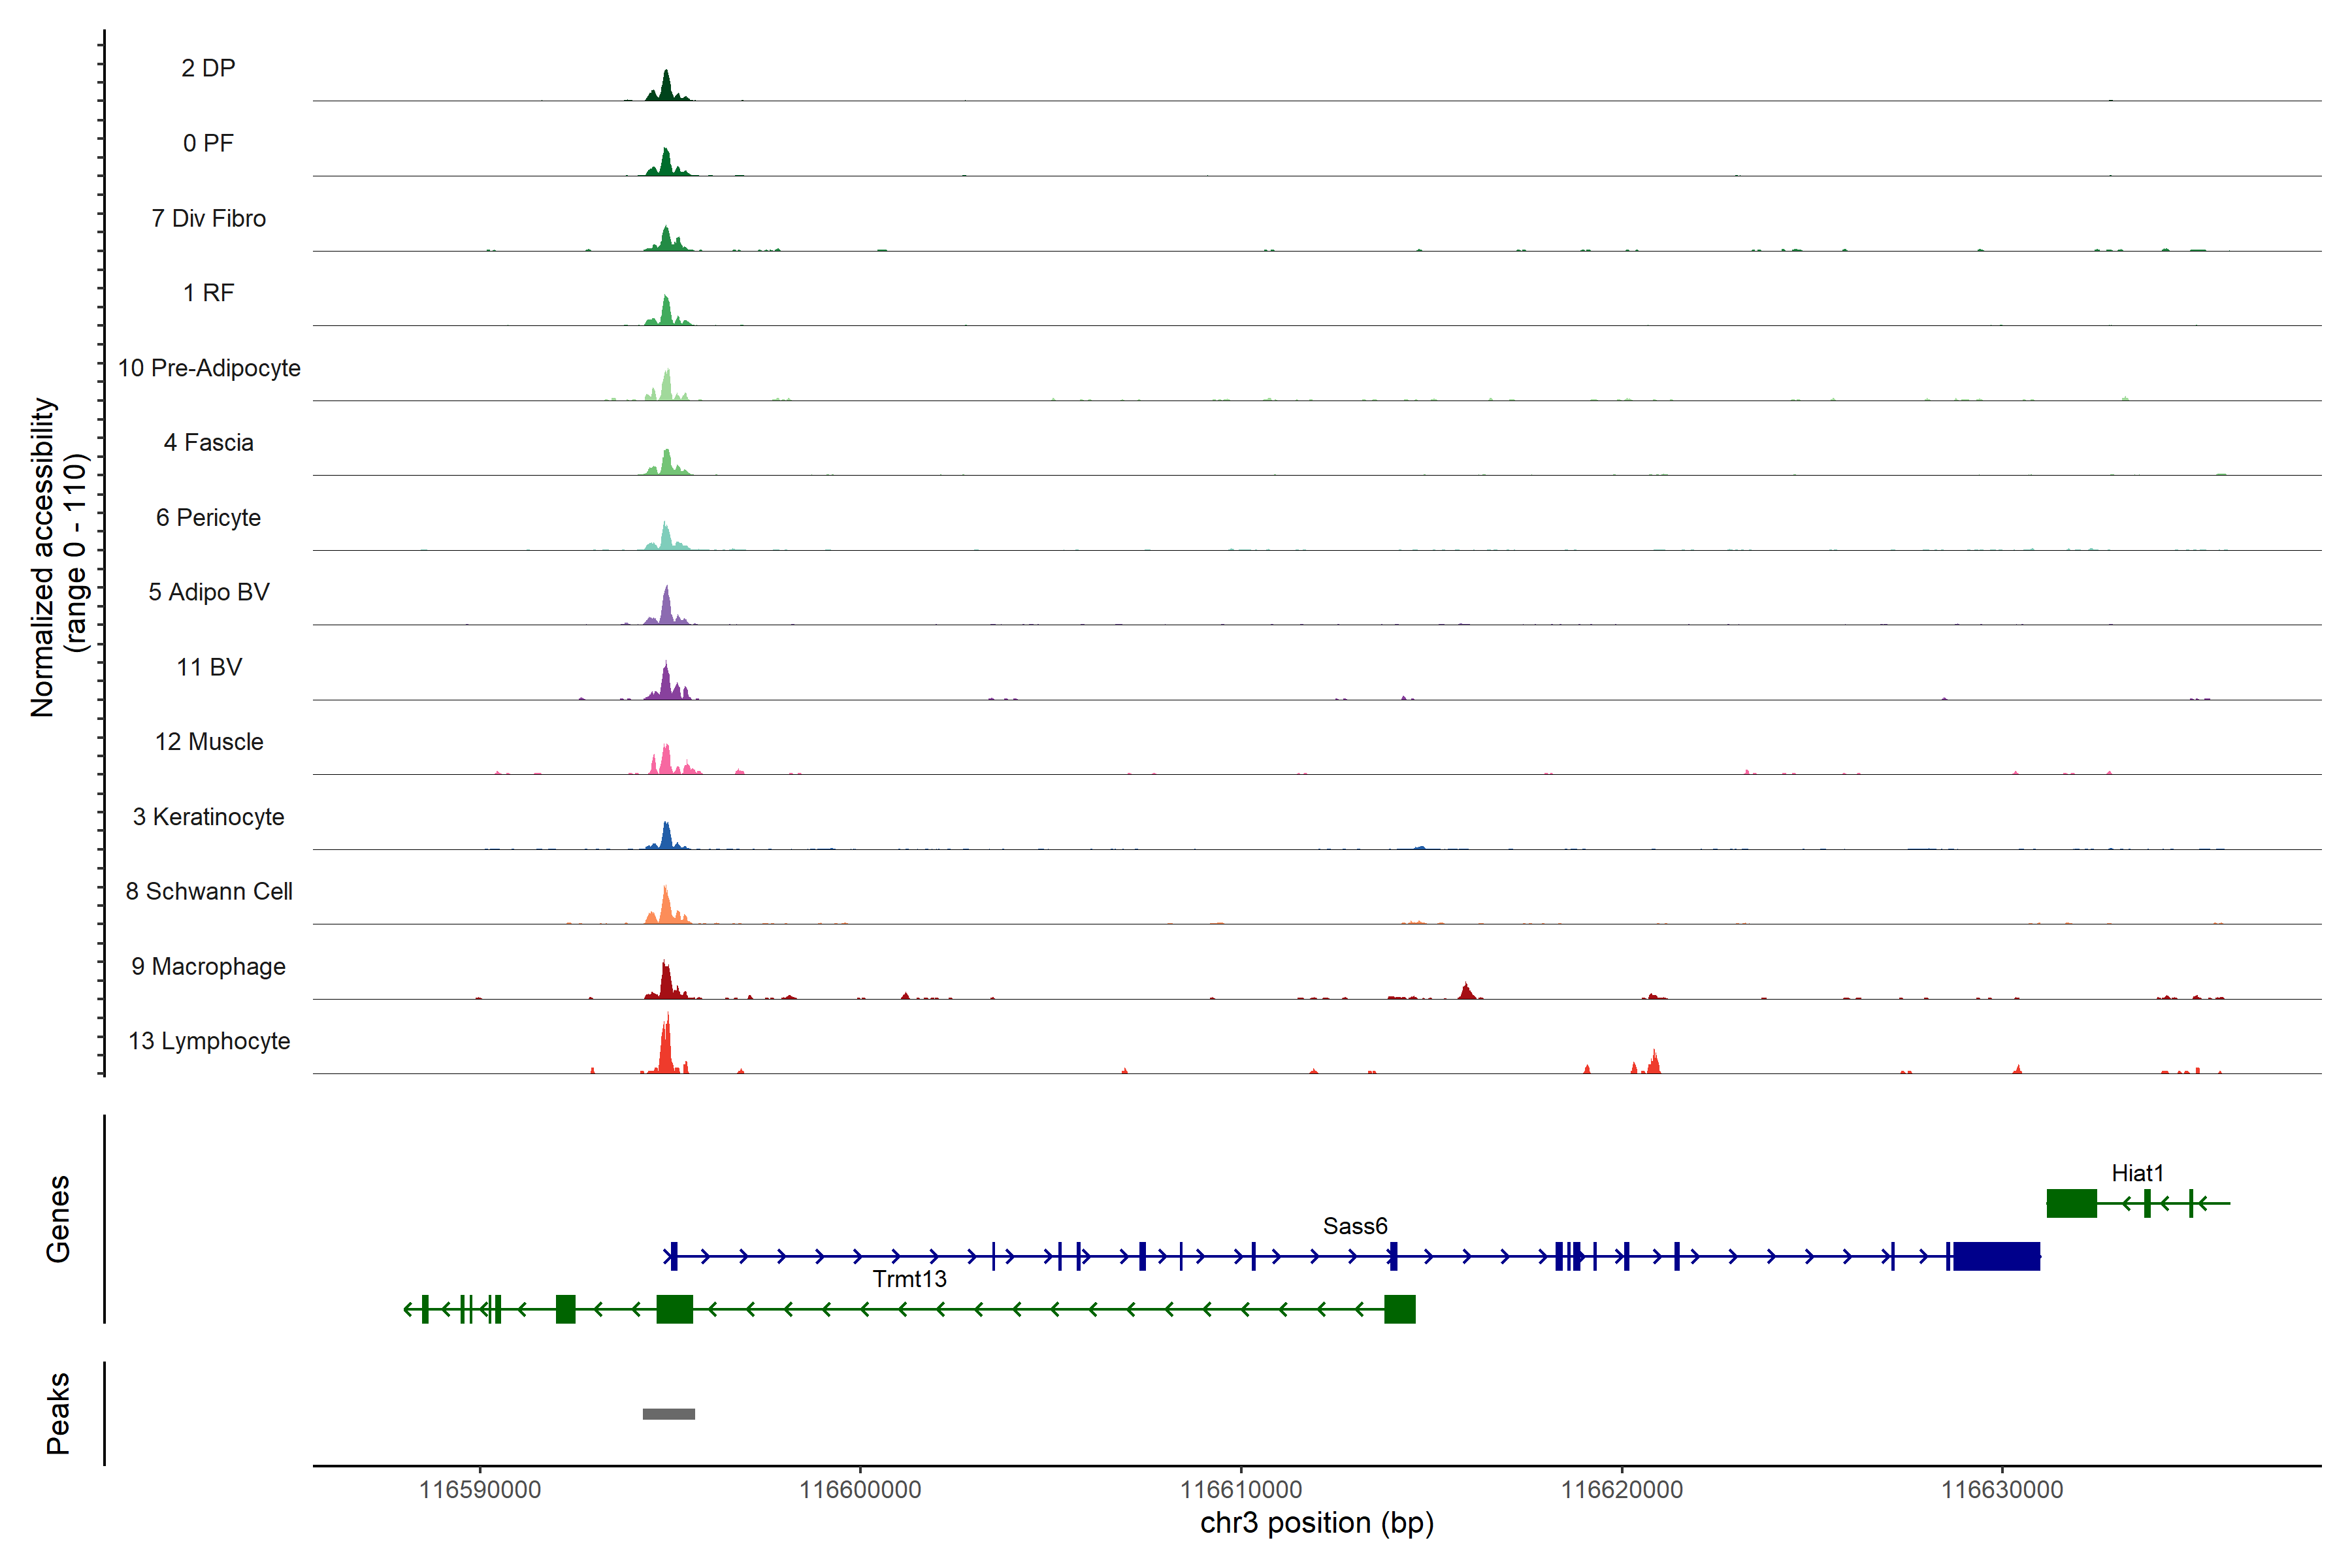Screen dimensions: 2352x1568
Task: Select the large dark blue Sass6 terminal exon
Action: (x=1996, y=1256)
